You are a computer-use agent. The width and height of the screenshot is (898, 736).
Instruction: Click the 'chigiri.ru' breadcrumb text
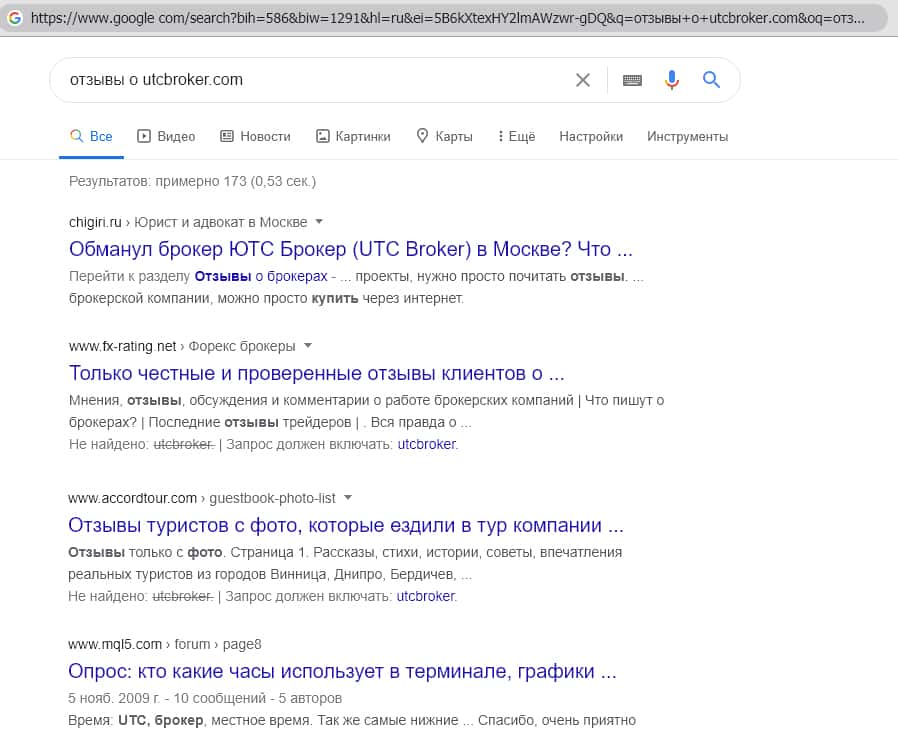point(95,222)
